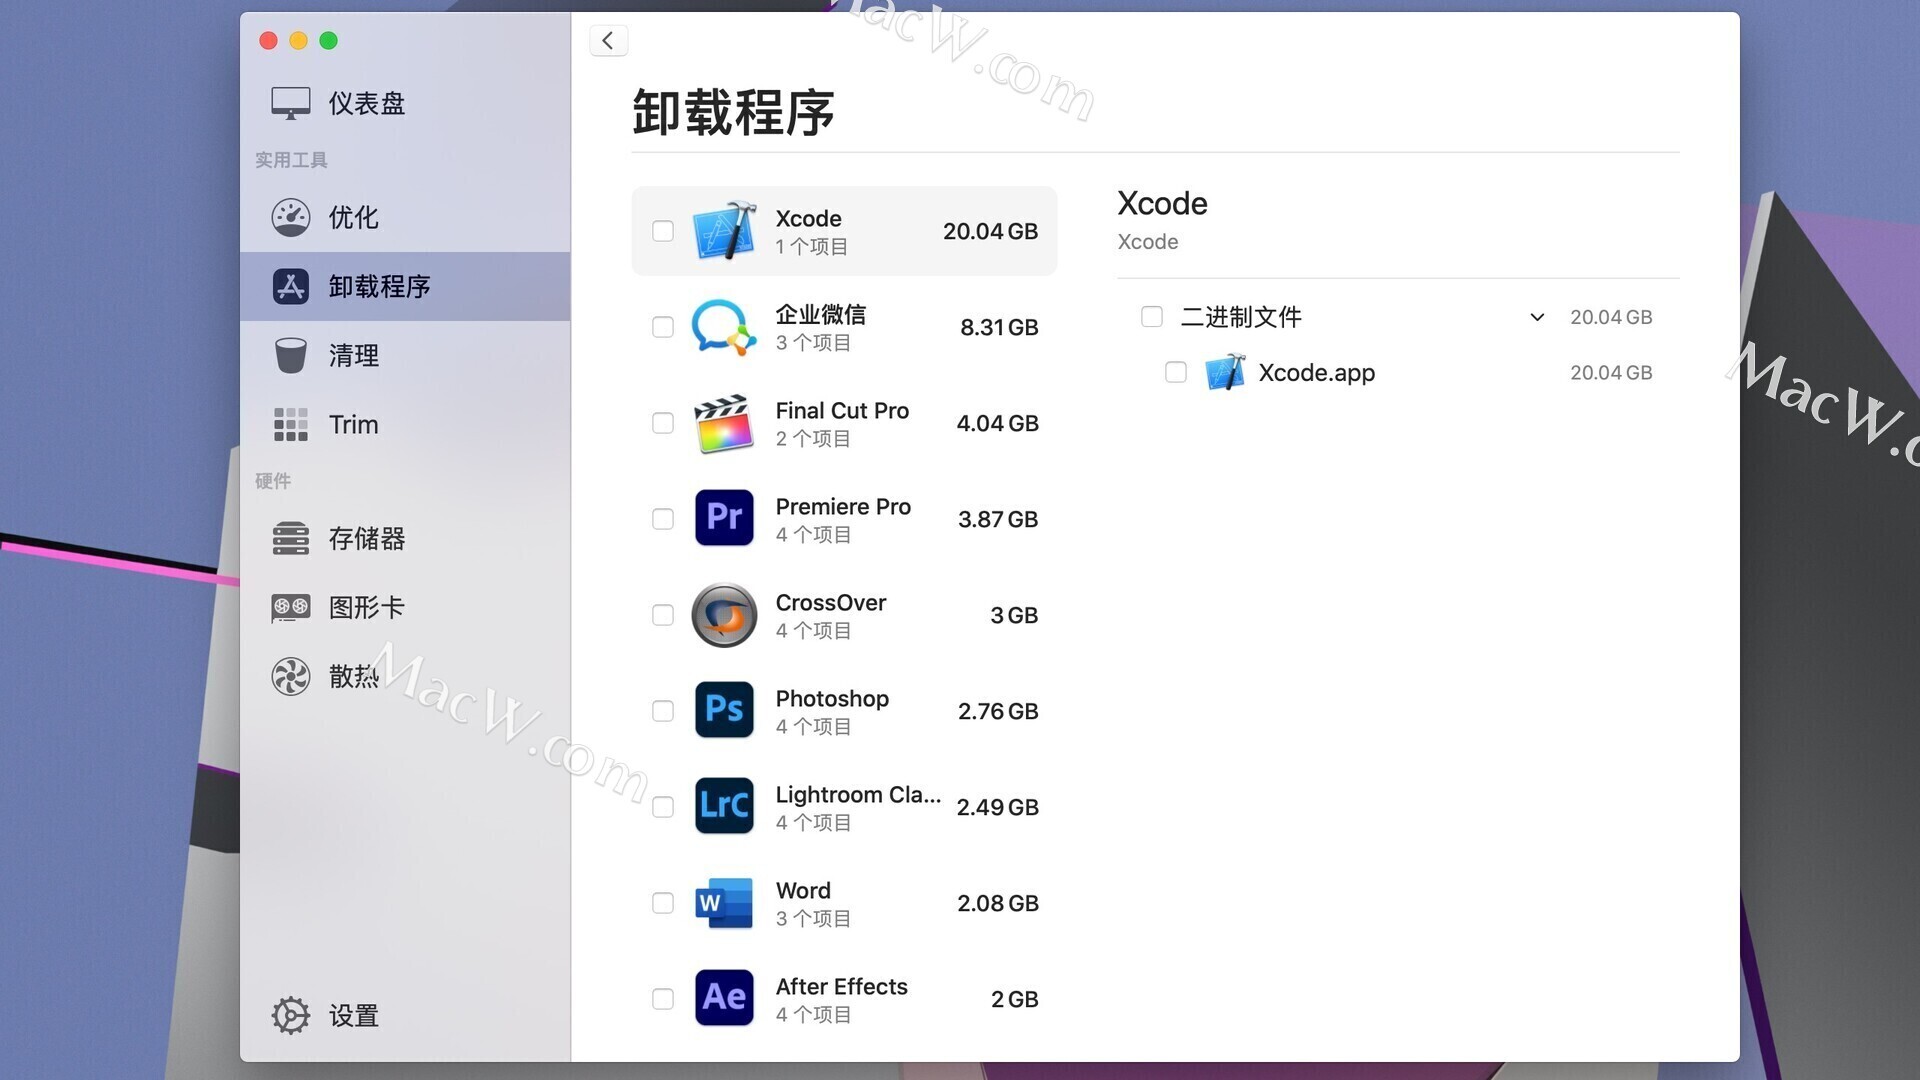
Task: Select the Xcode row name text
Action: pos(808,218)
